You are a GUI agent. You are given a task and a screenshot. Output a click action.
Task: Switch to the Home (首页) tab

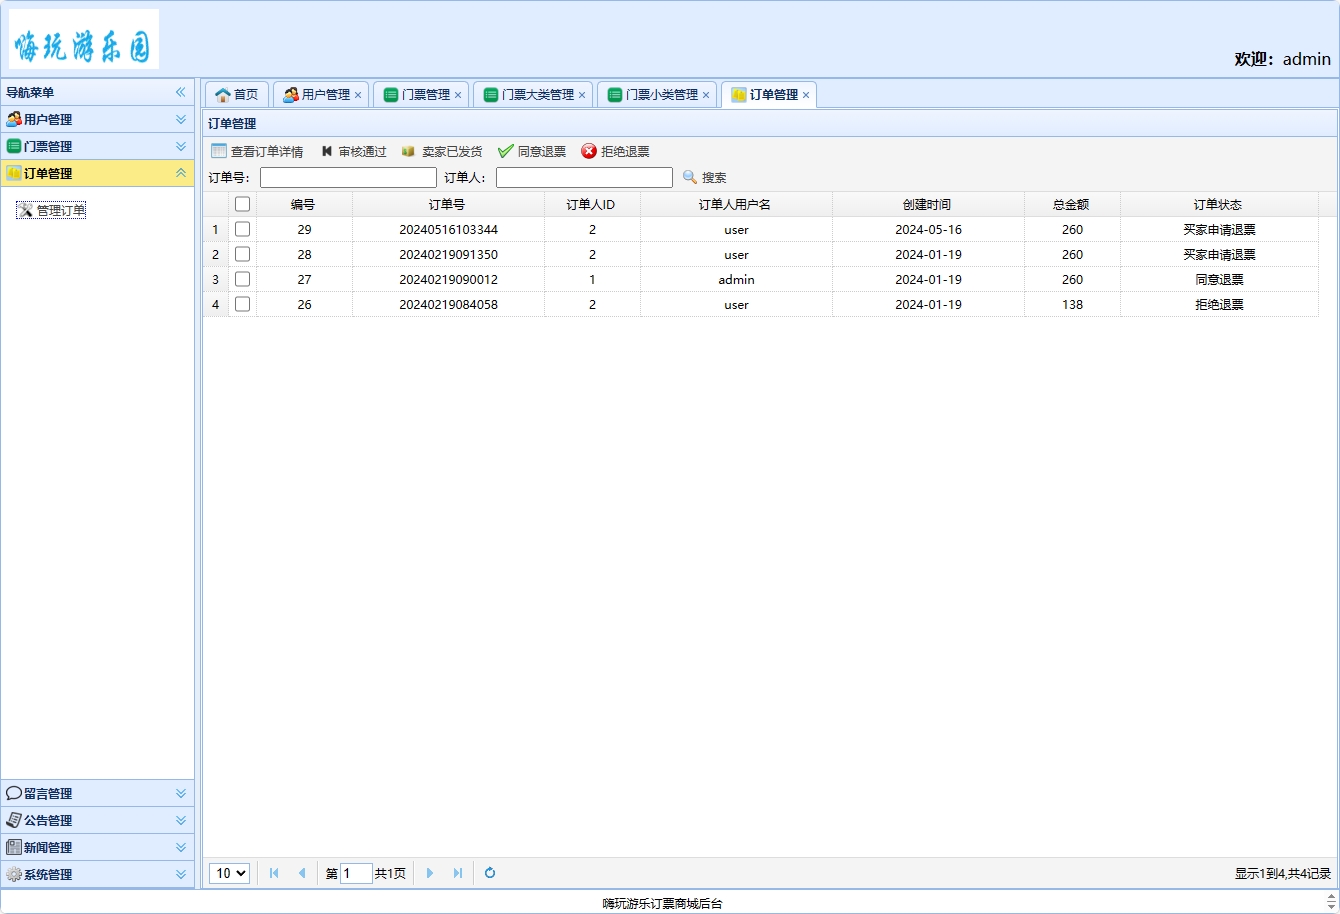pos(237,94)
